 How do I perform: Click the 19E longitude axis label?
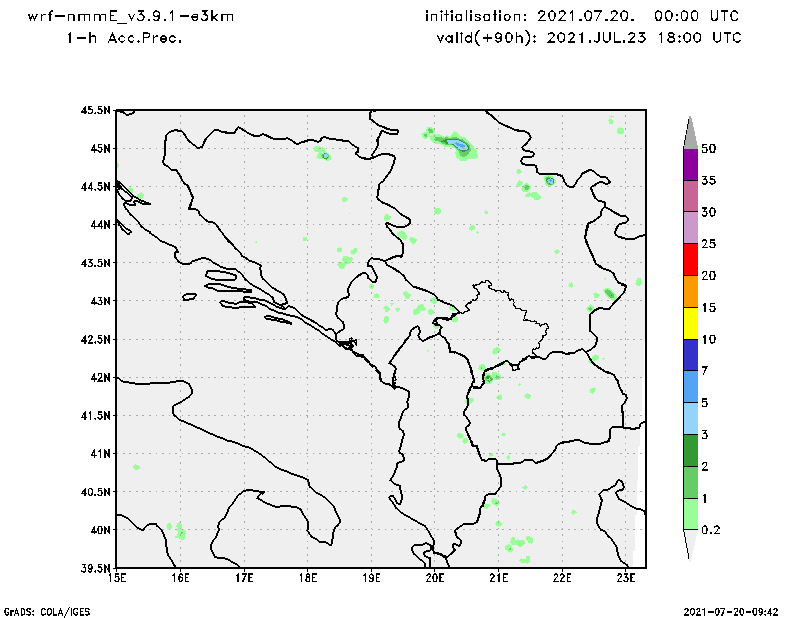pos(371,578)
